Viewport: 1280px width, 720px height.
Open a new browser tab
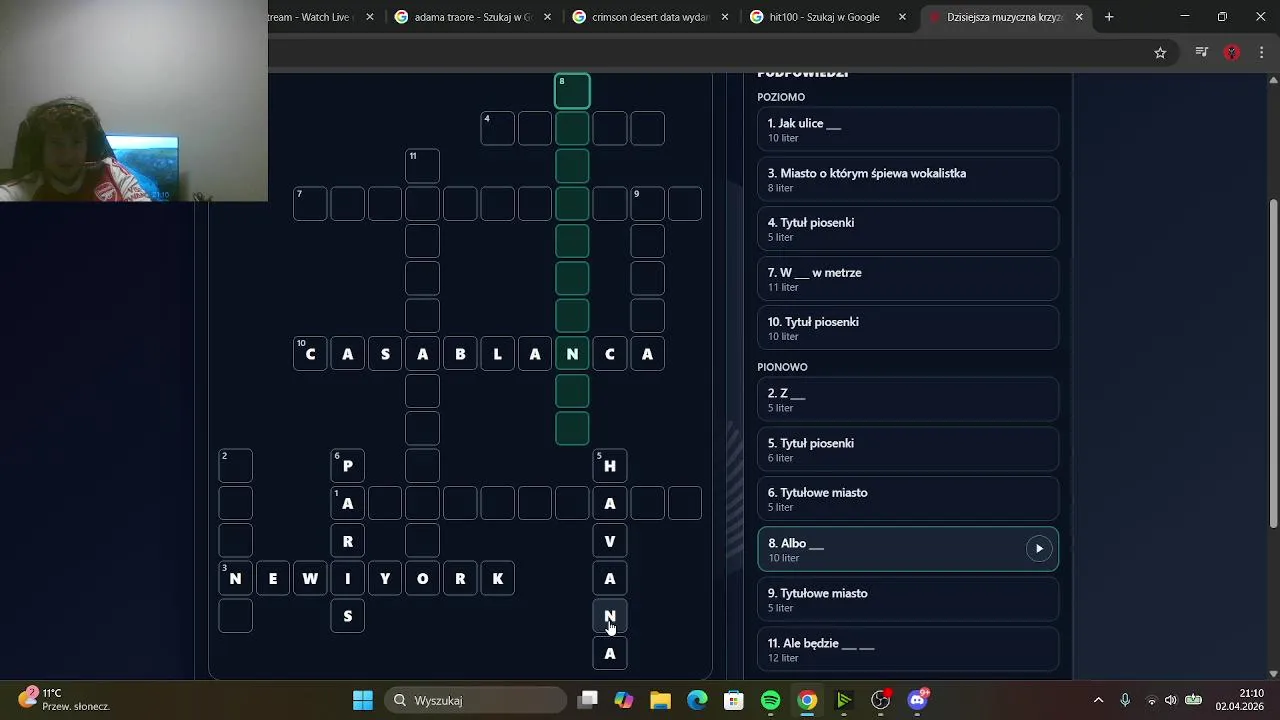(x=1109, y=17)
